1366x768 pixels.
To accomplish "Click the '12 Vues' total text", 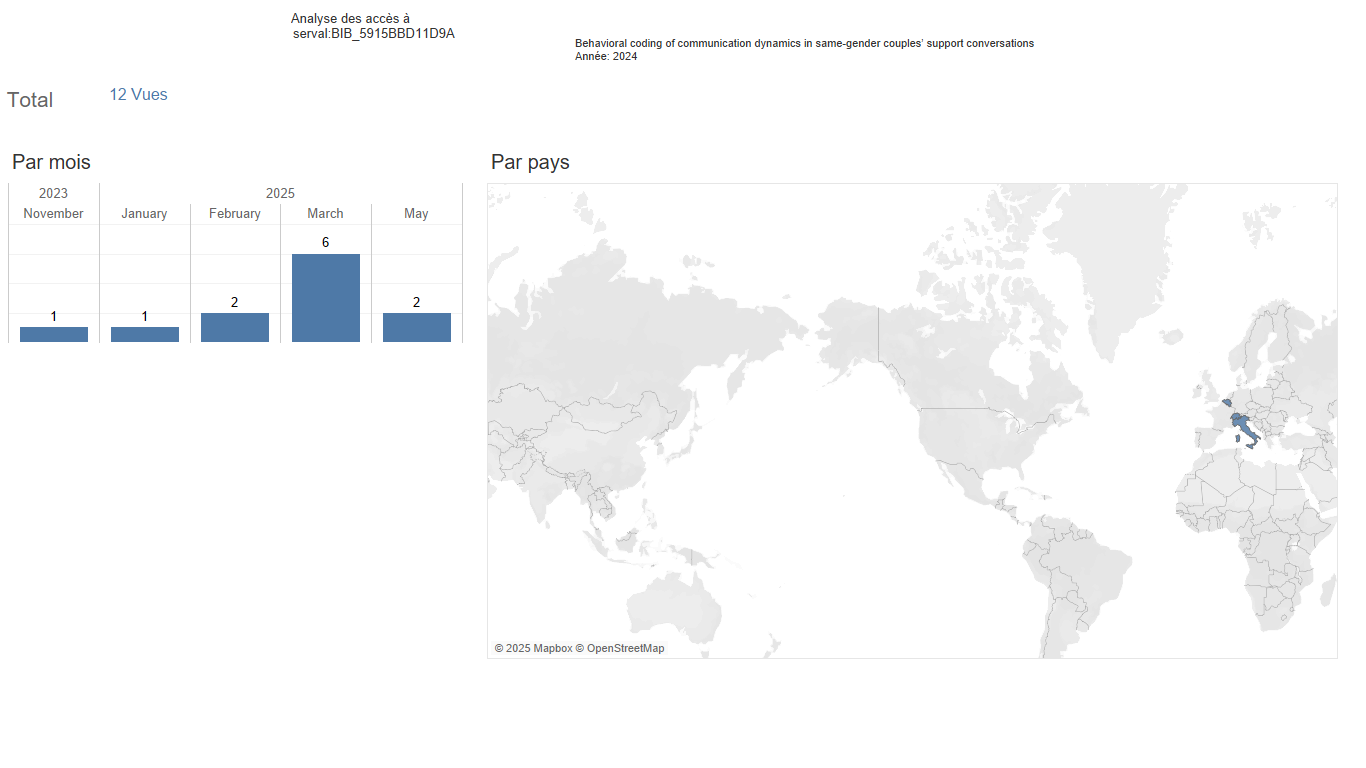I will (x=139, y=95).
